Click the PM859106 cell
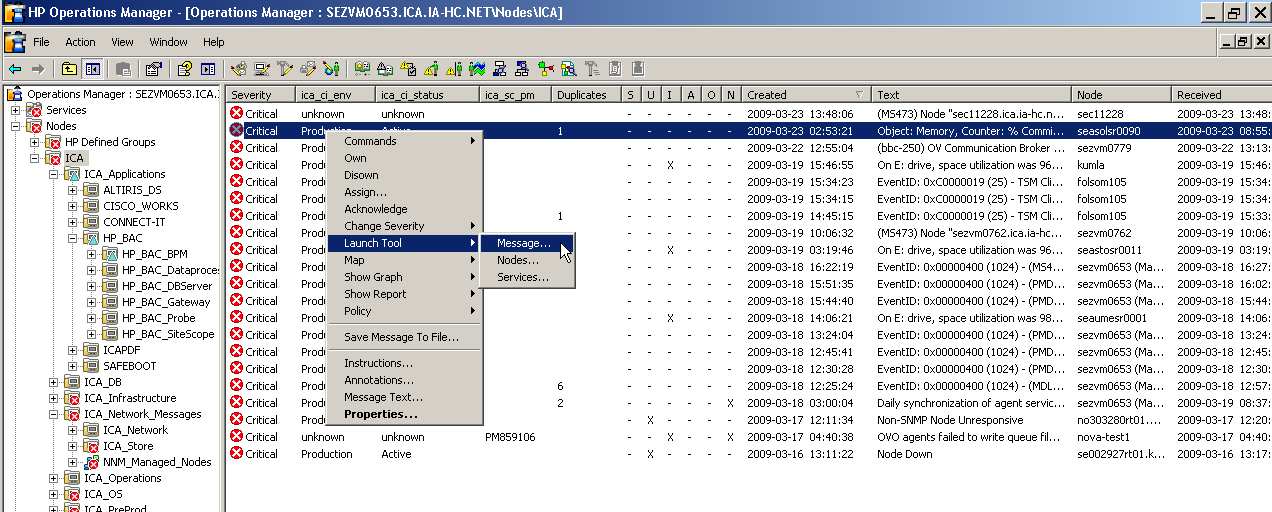This screenshot has height=512, width=1272. pos(510,437)
